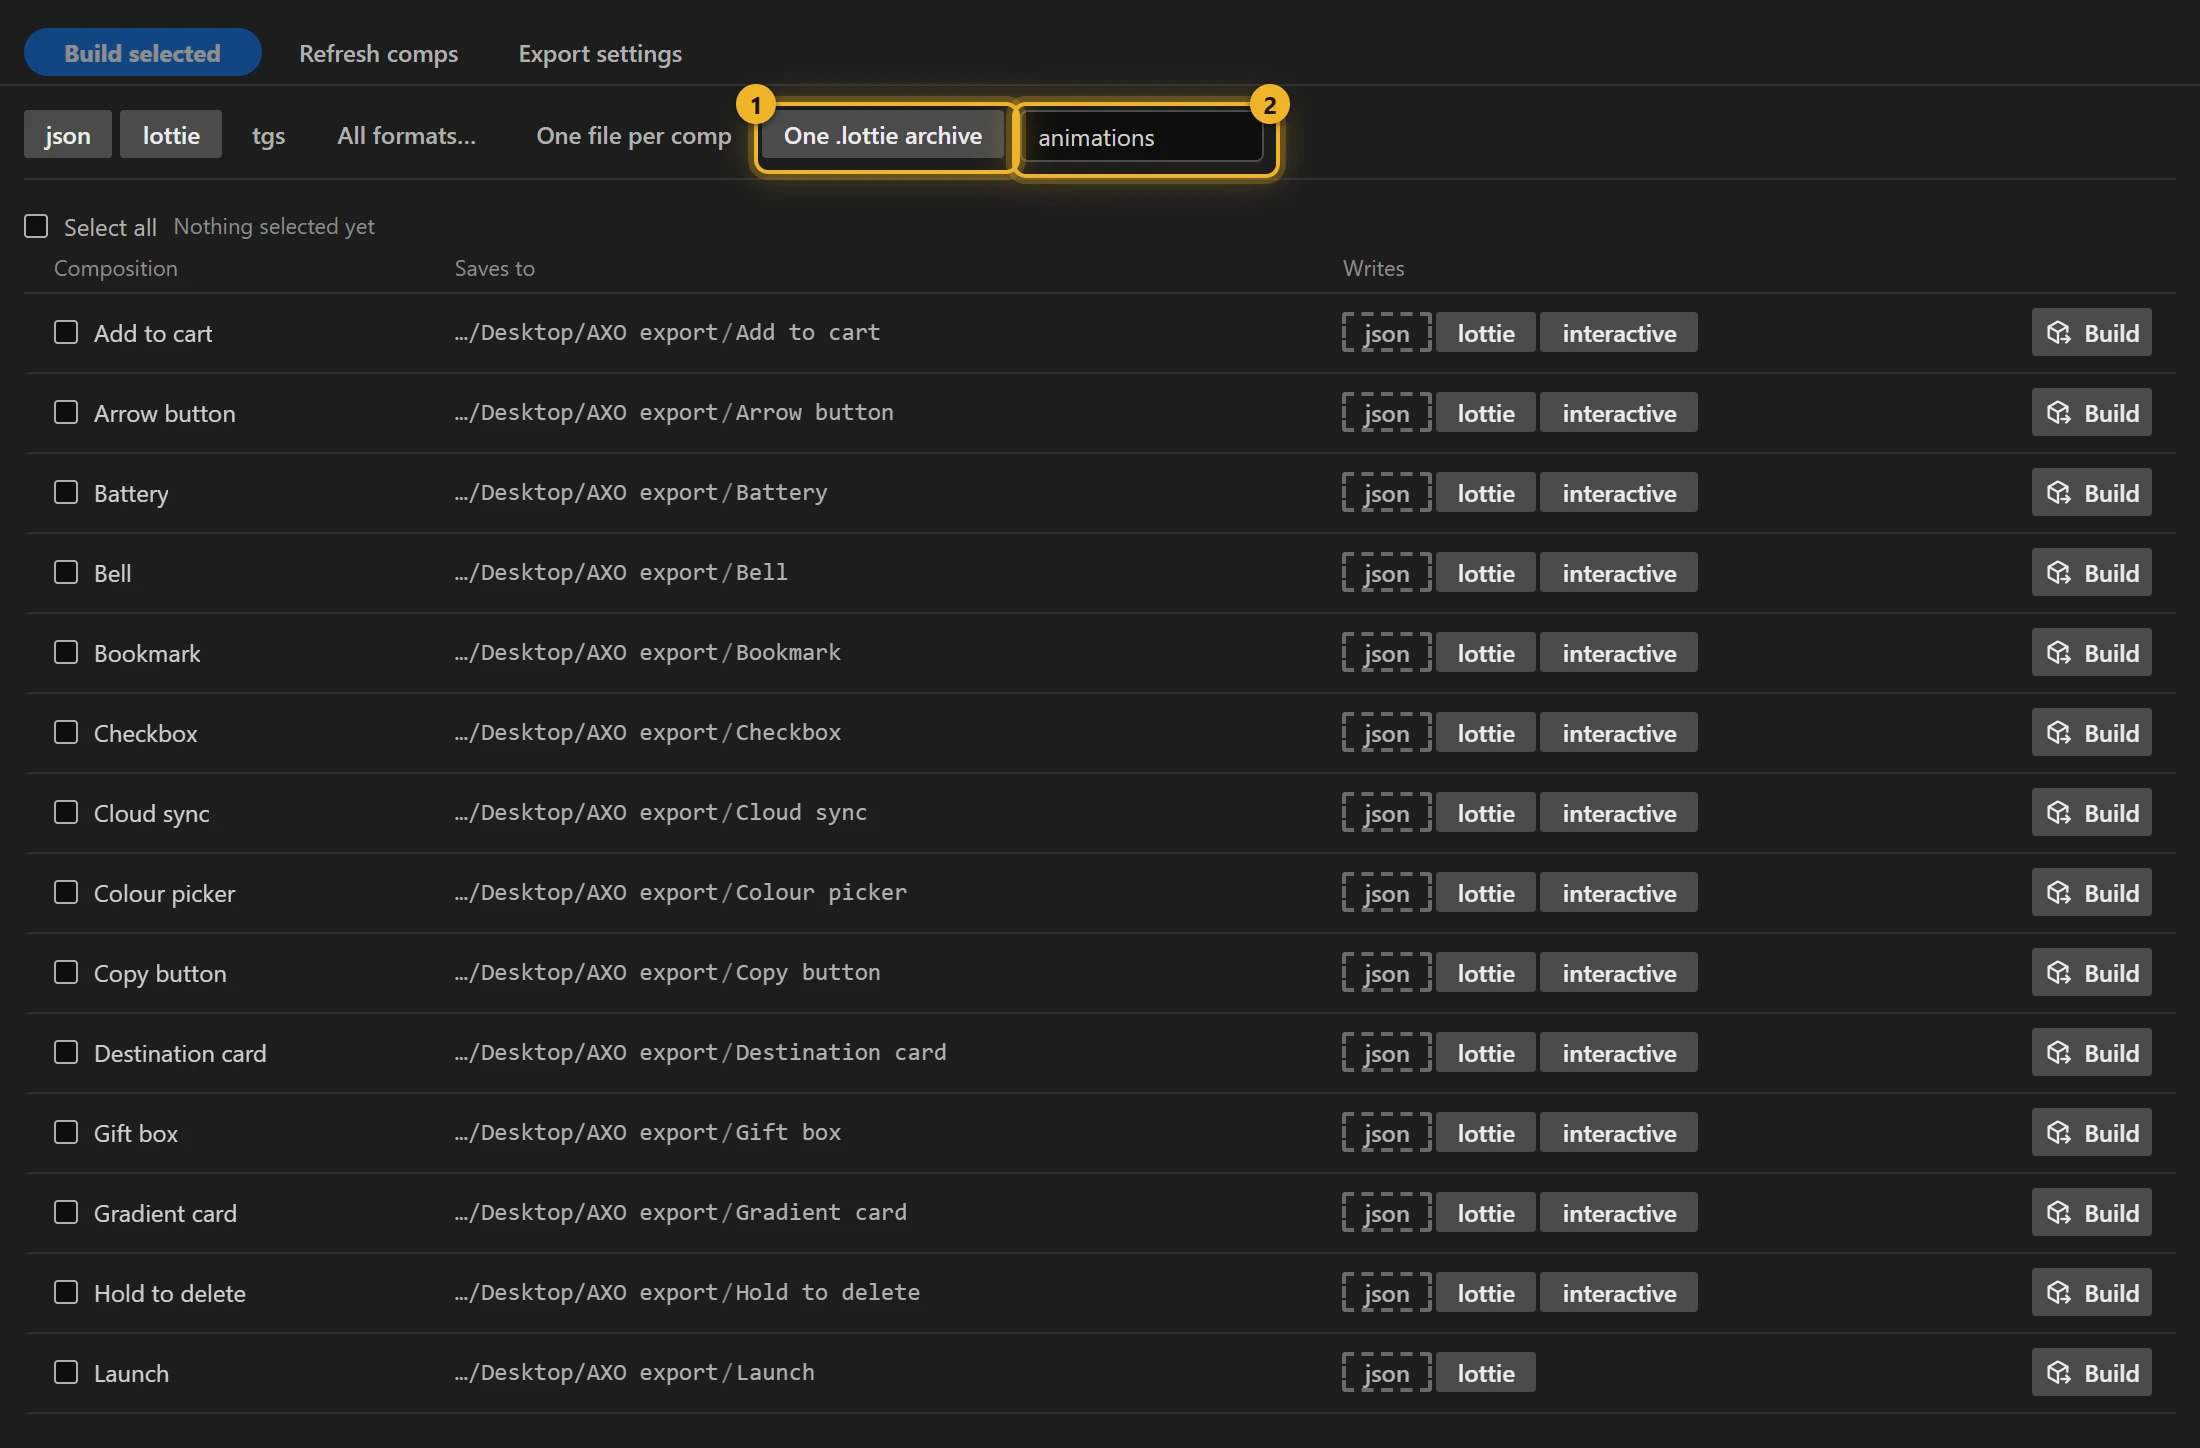This screenshot has width=2200, height=1448.
Task: Check the Bookmark composition checkbox
Action: [x=66, y=652]
